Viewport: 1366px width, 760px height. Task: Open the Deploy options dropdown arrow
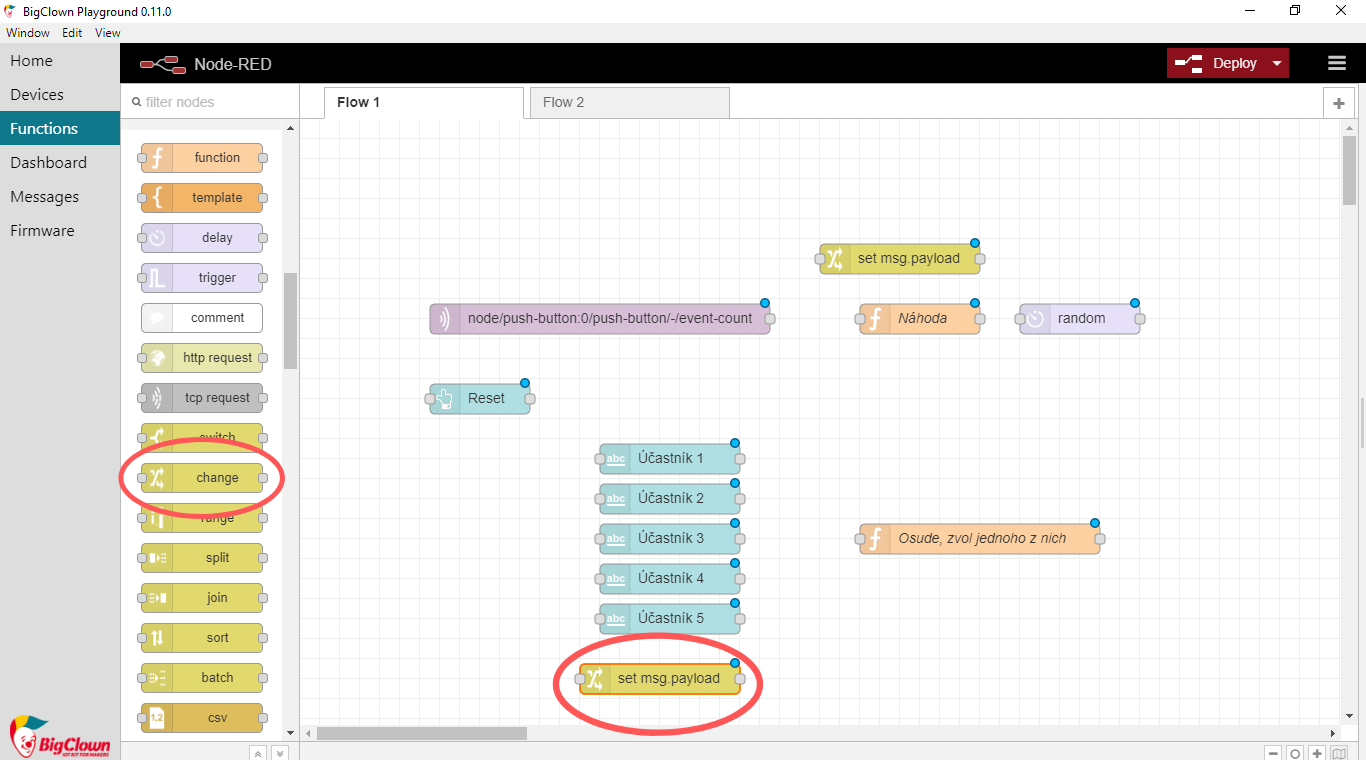click(1277, 63)
